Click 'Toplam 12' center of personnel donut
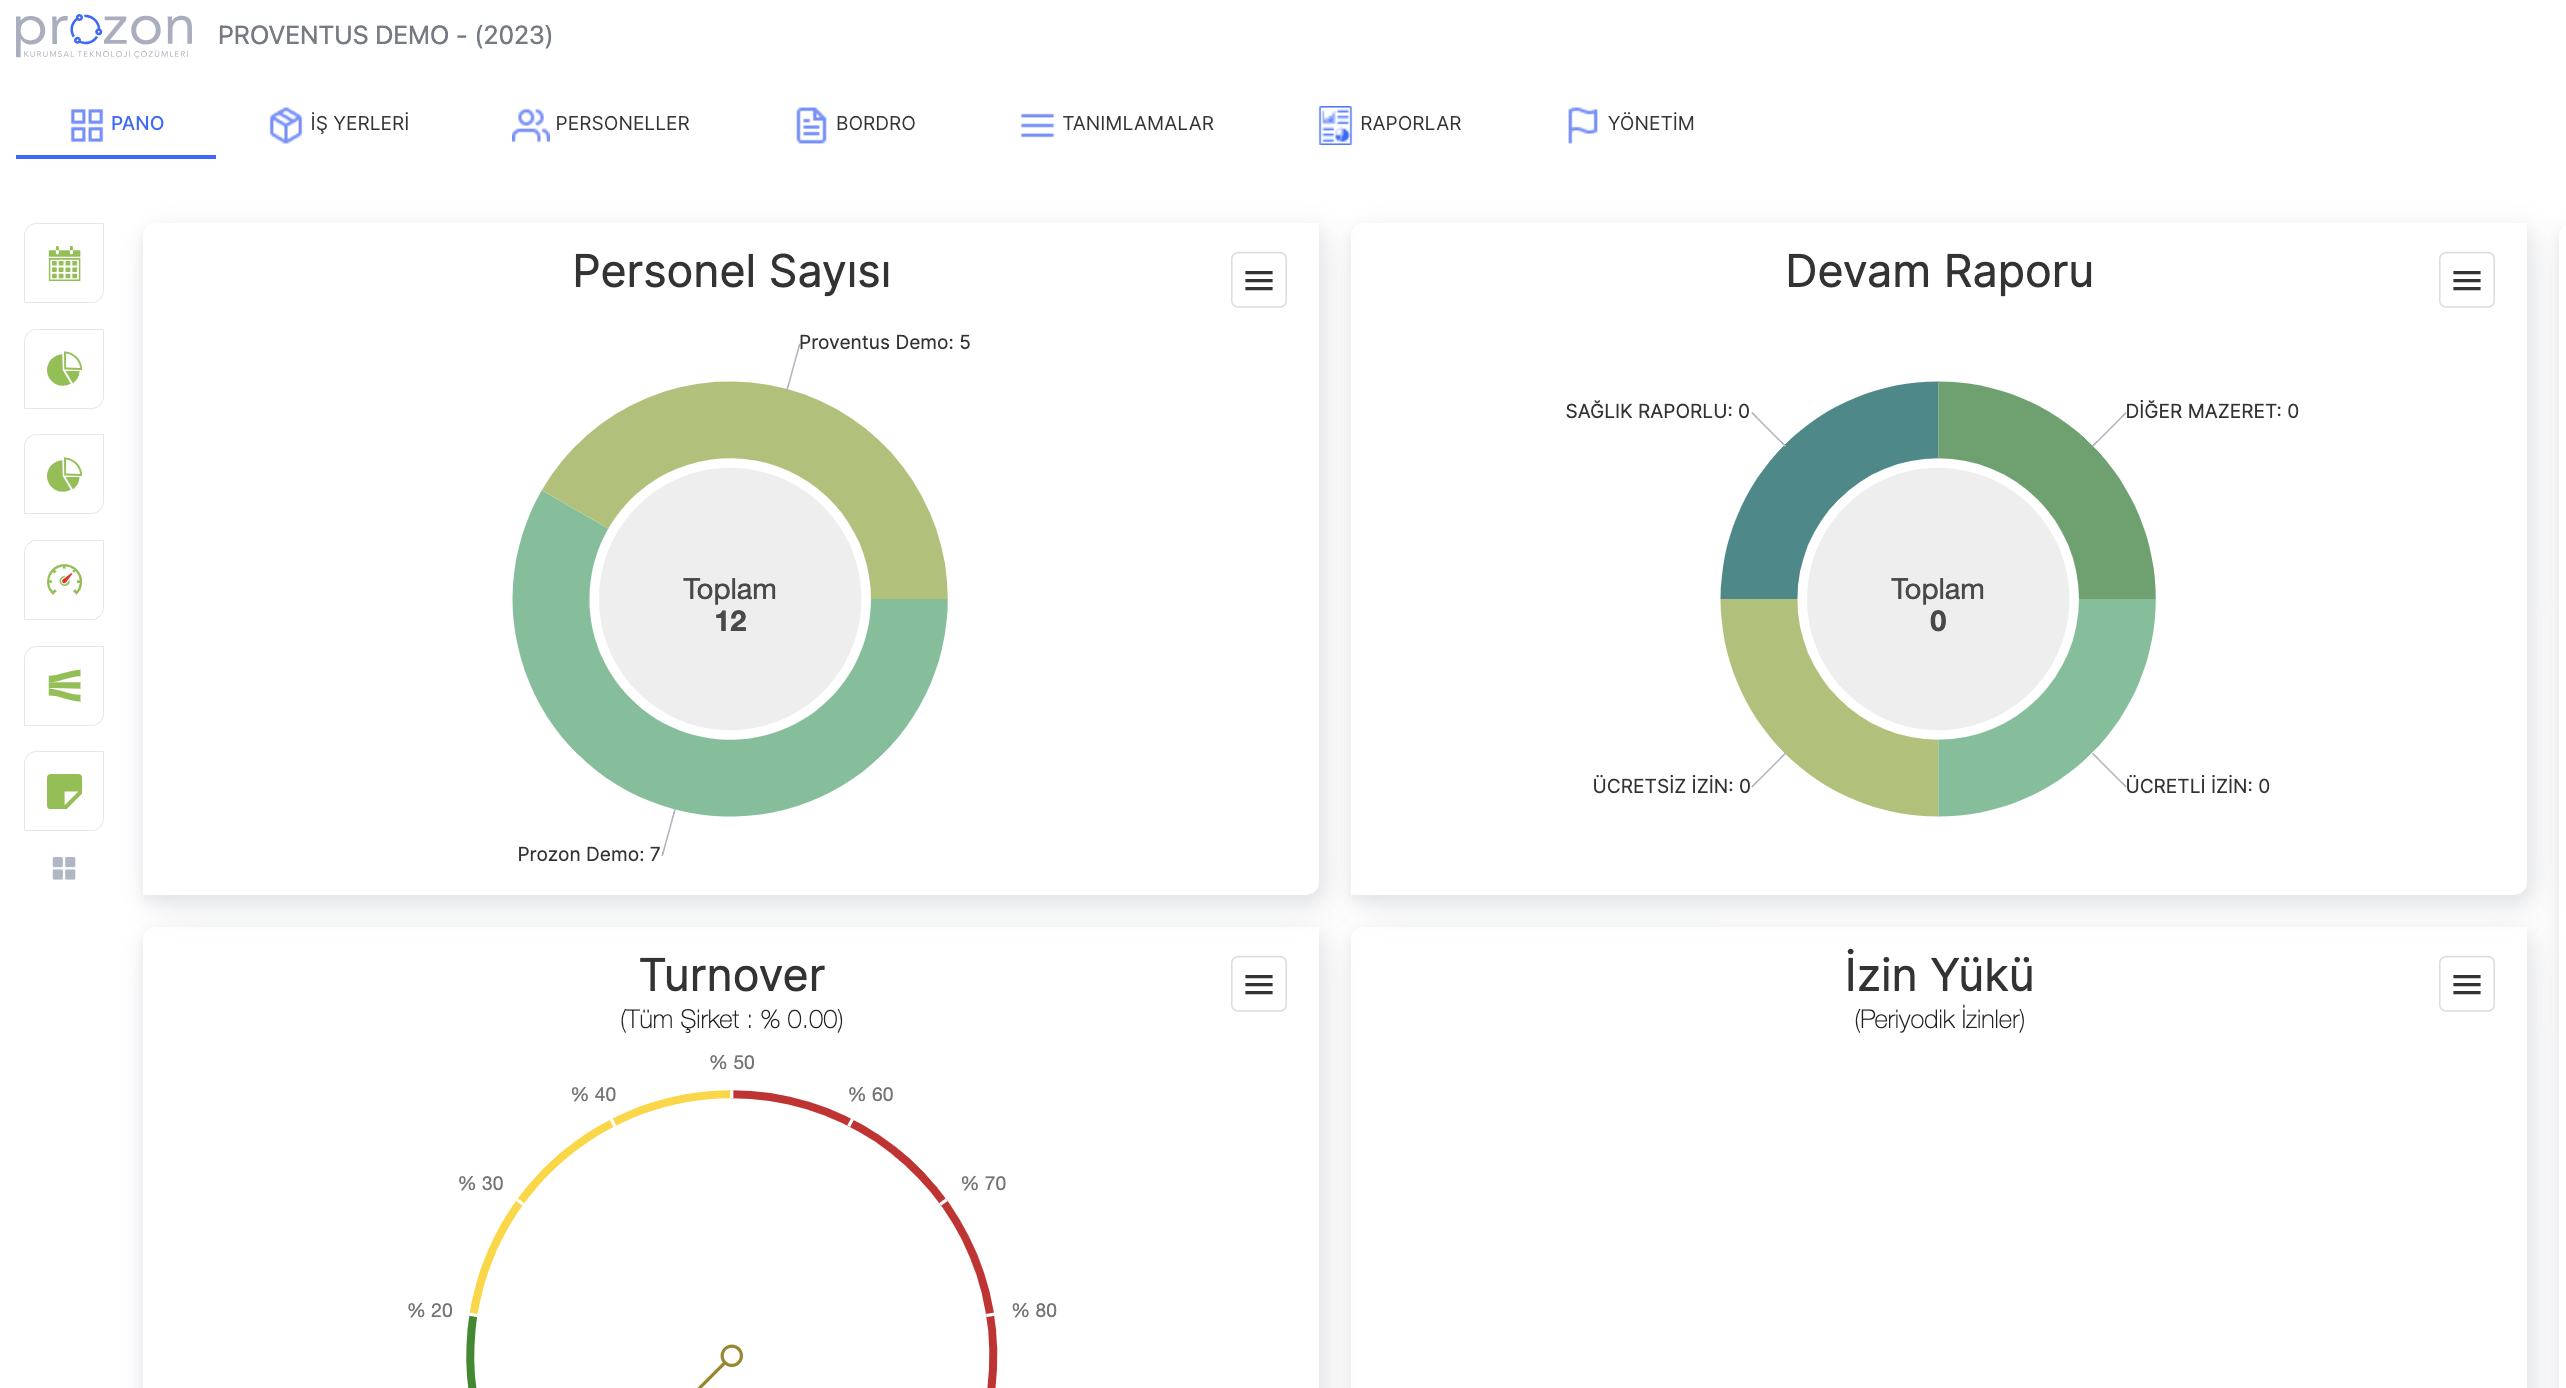 coord(730,604)
